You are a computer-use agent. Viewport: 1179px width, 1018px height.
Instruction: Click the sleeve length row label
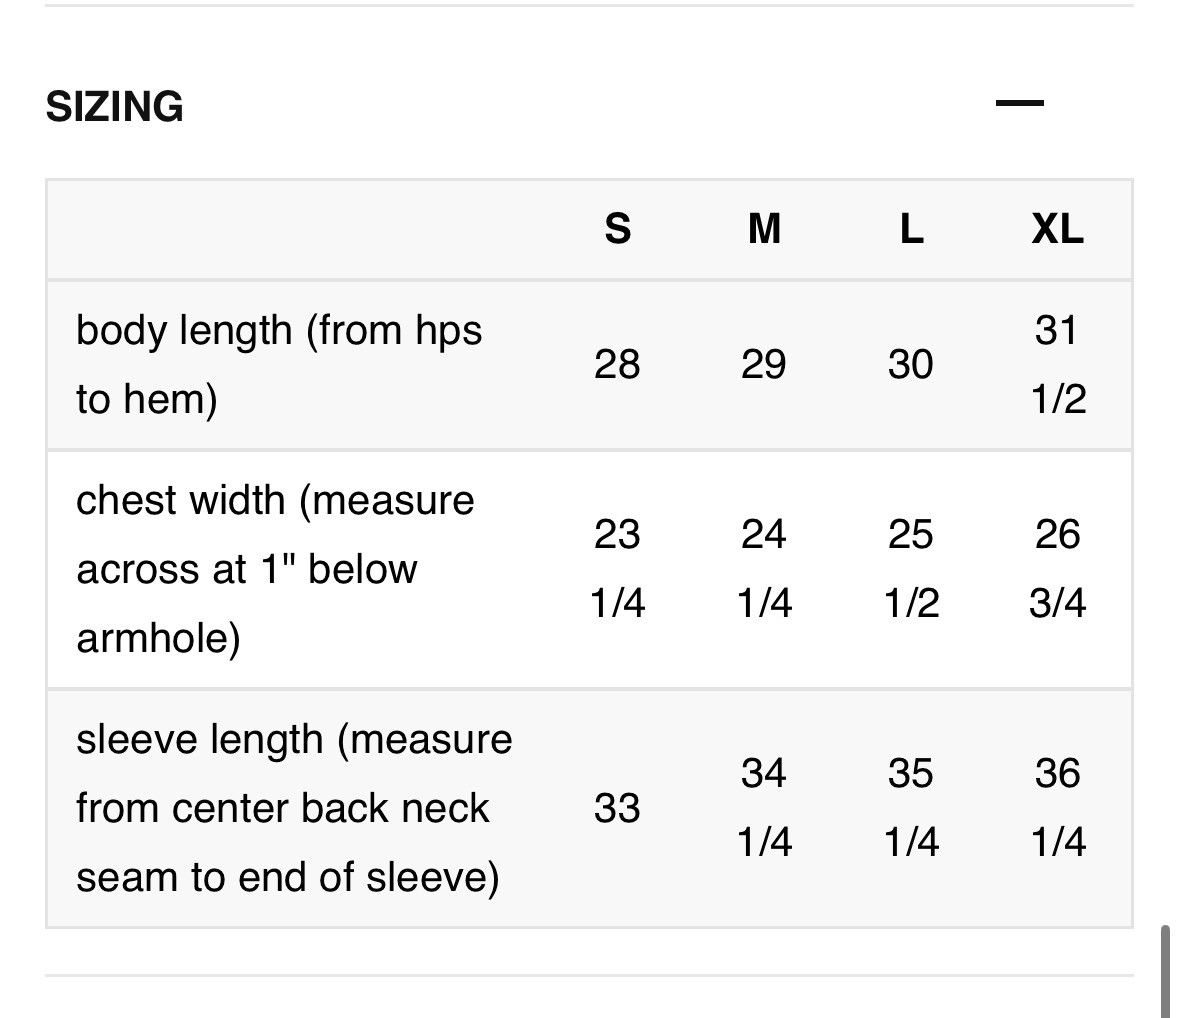point(294,808)
